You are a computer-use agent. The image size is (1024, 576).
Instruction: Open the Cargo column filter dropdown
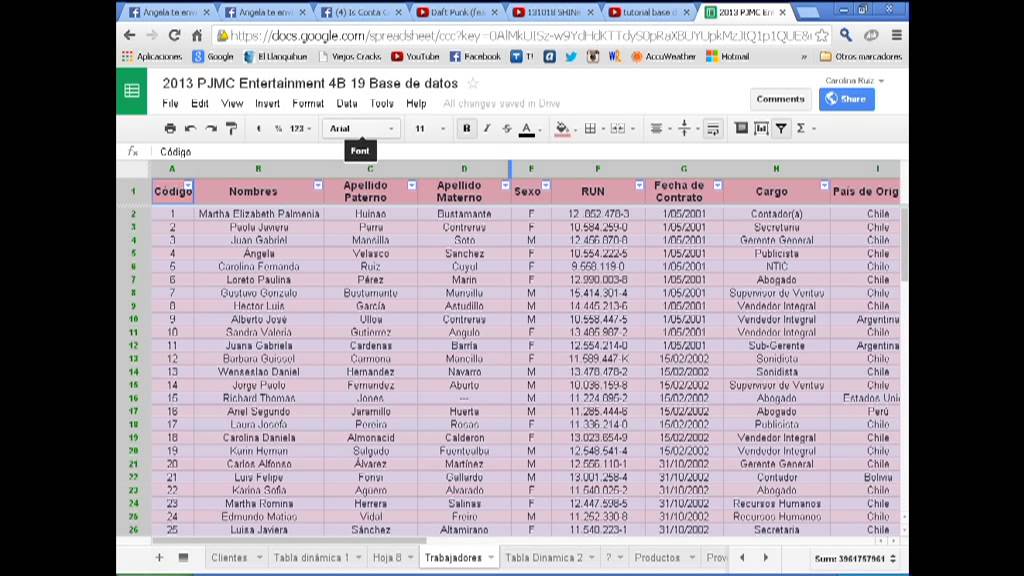[824, 185]
